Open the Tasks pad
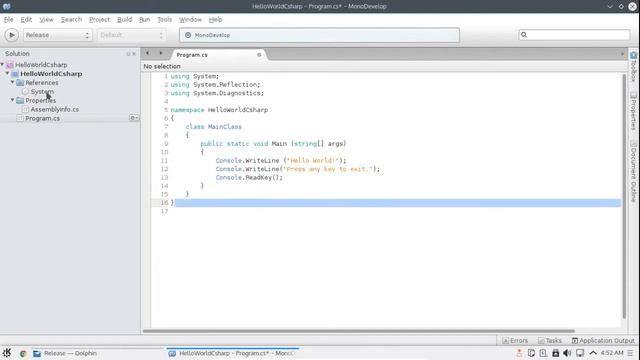Screen dimensions: 640x360 550,340
